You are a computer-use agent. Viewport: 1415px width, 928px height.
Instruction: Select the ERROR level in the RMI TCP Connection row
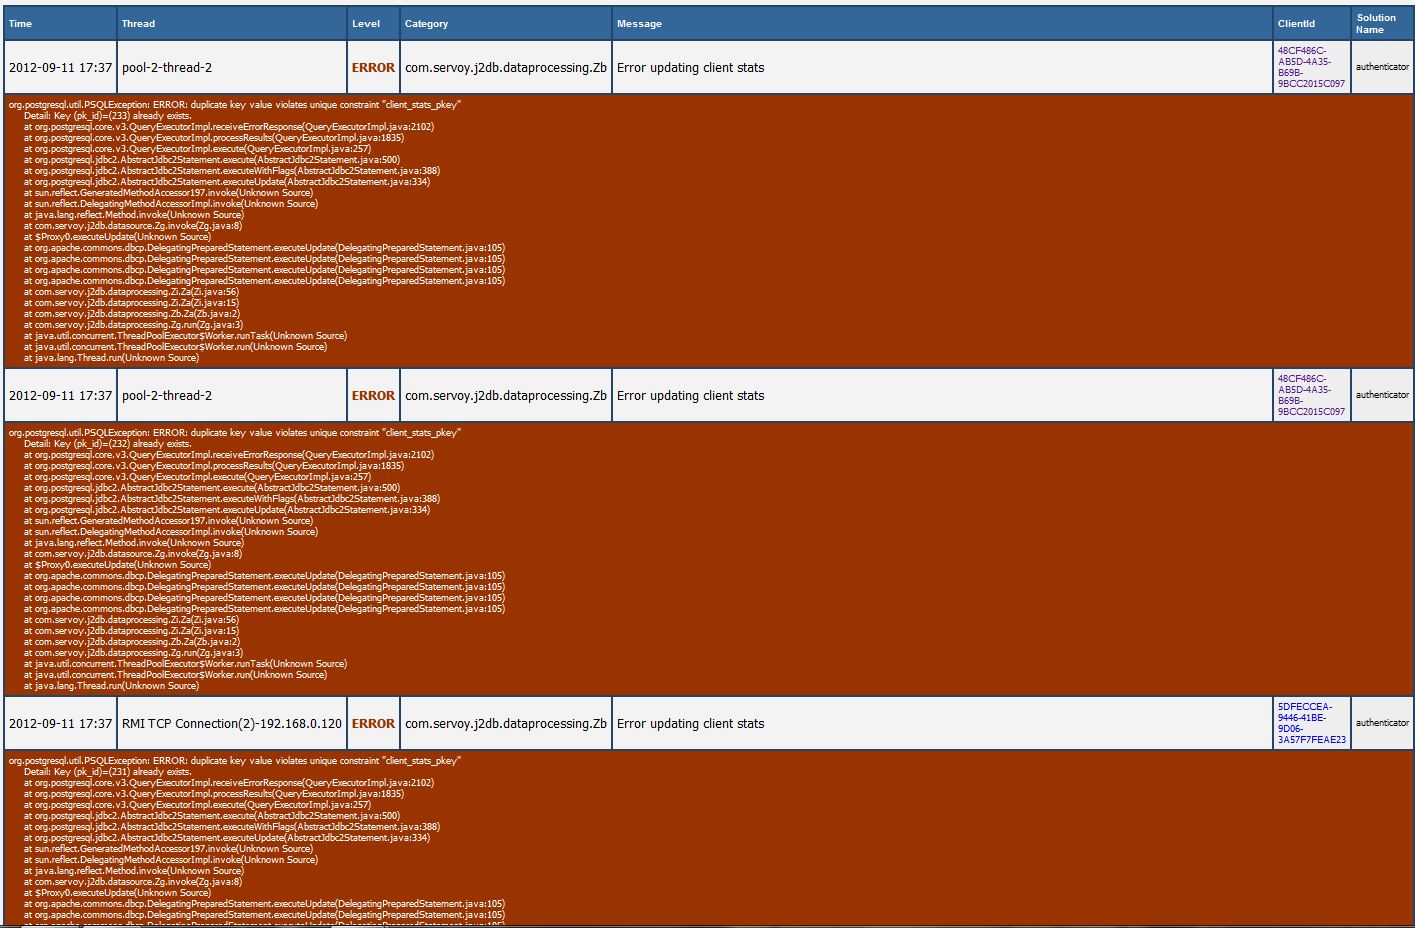[x=373, y=723]
